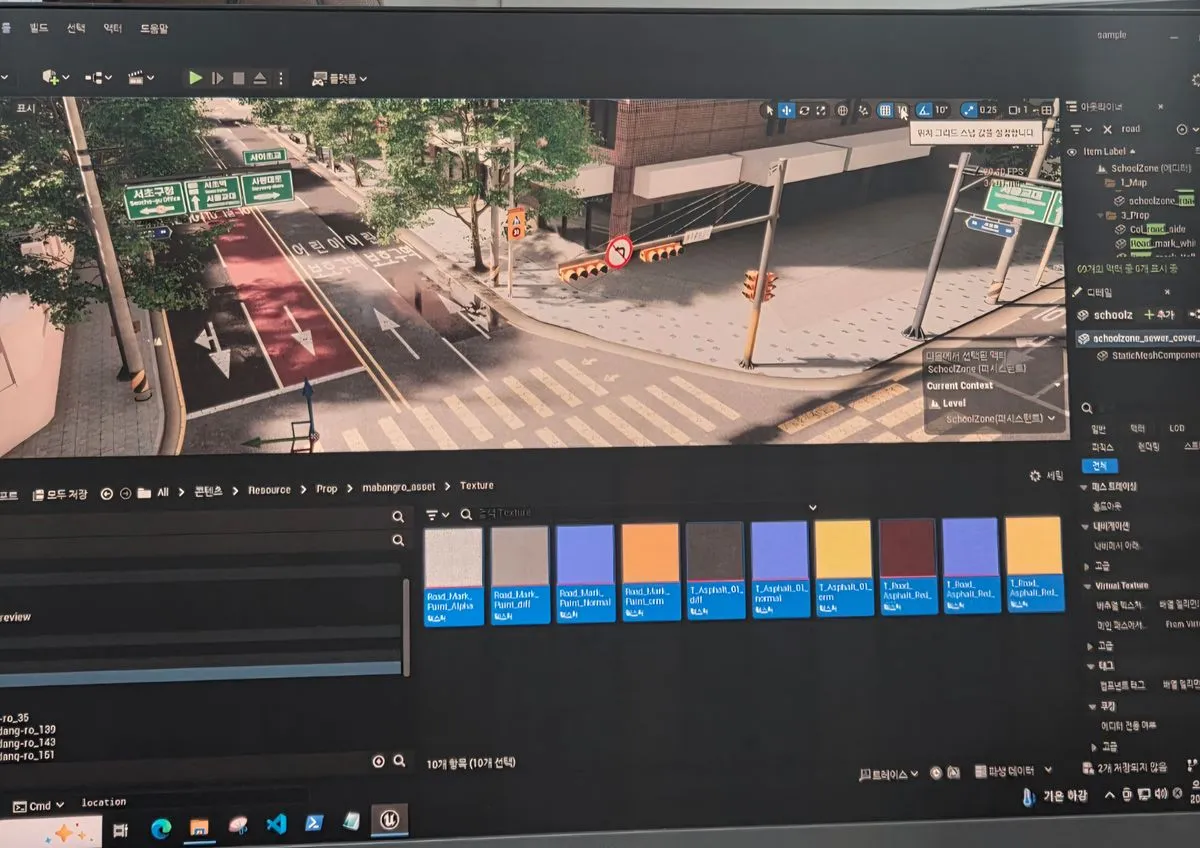The image size is (1200, 848).
Task: Click mabangro_asset in breadcrumb path
Action: 399,488
